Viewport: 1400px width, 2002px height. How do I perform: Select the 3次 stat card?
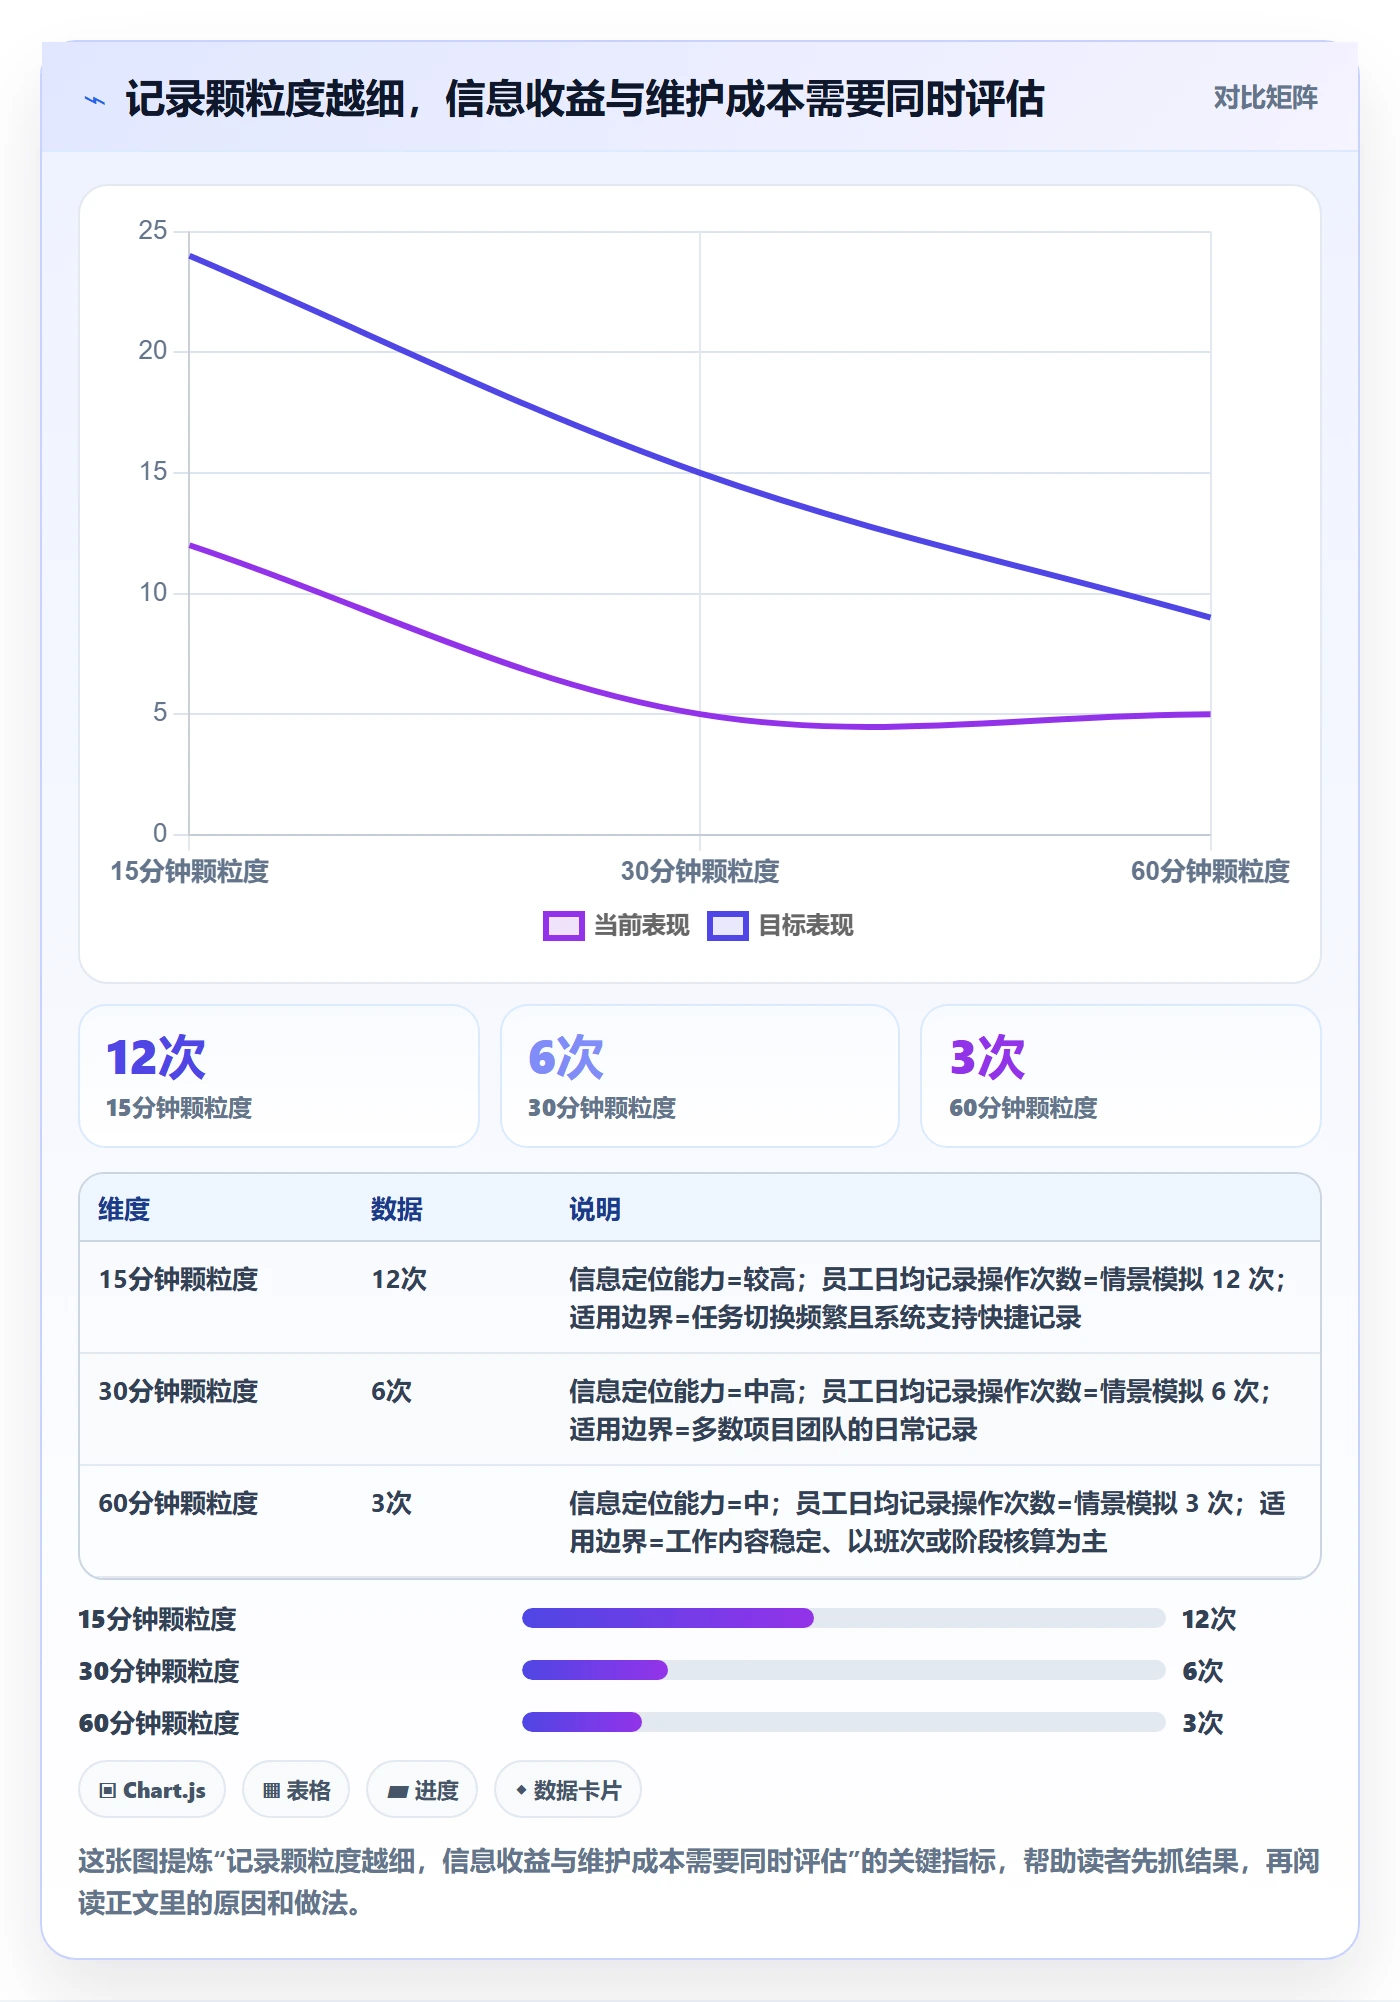pos(1121,1076)
